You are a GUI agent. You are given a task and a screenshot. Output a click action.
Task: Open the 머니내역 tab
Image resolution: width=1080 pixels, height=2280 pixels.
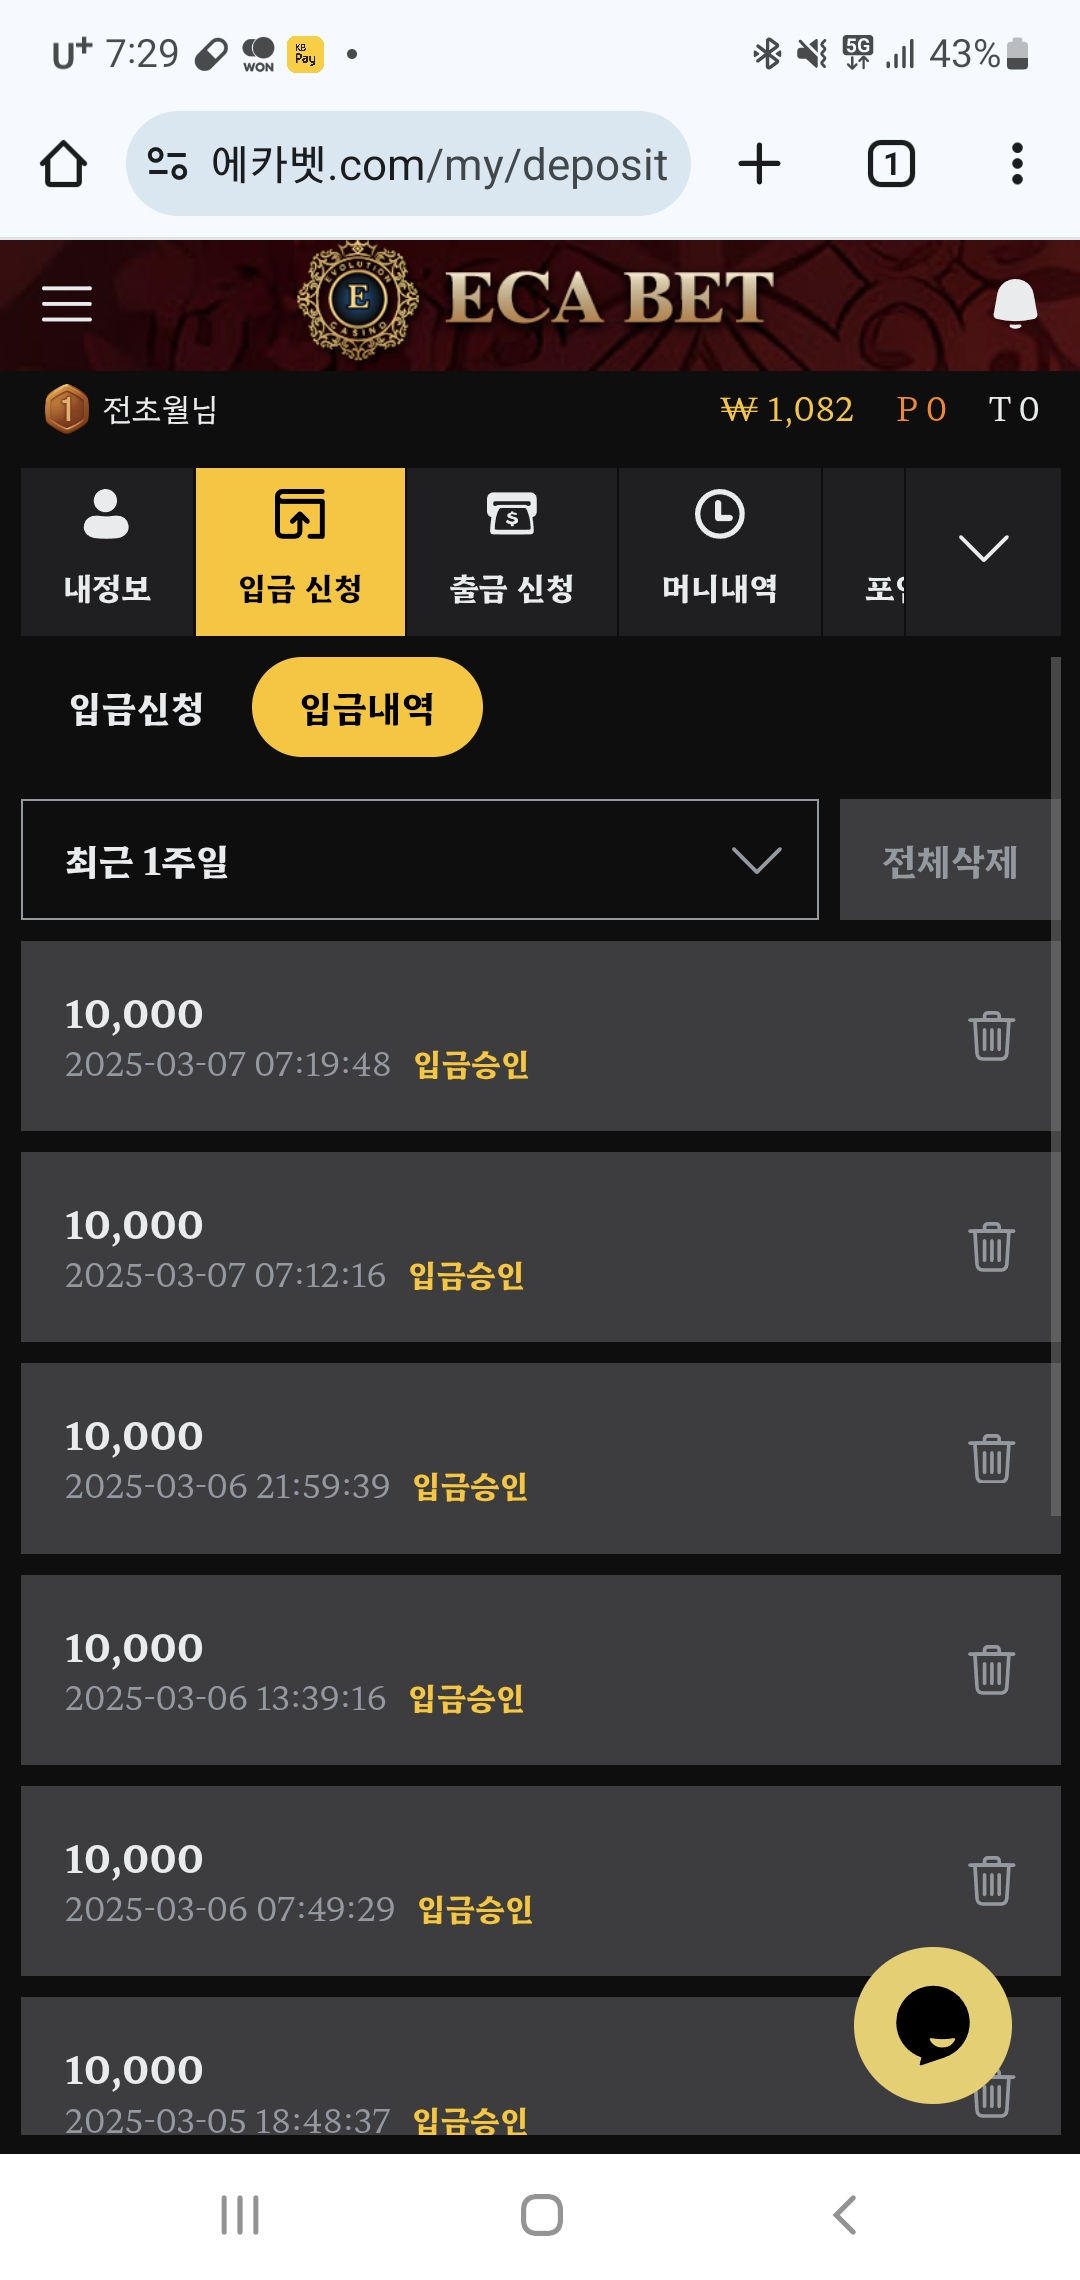click(x=719, y=551)
